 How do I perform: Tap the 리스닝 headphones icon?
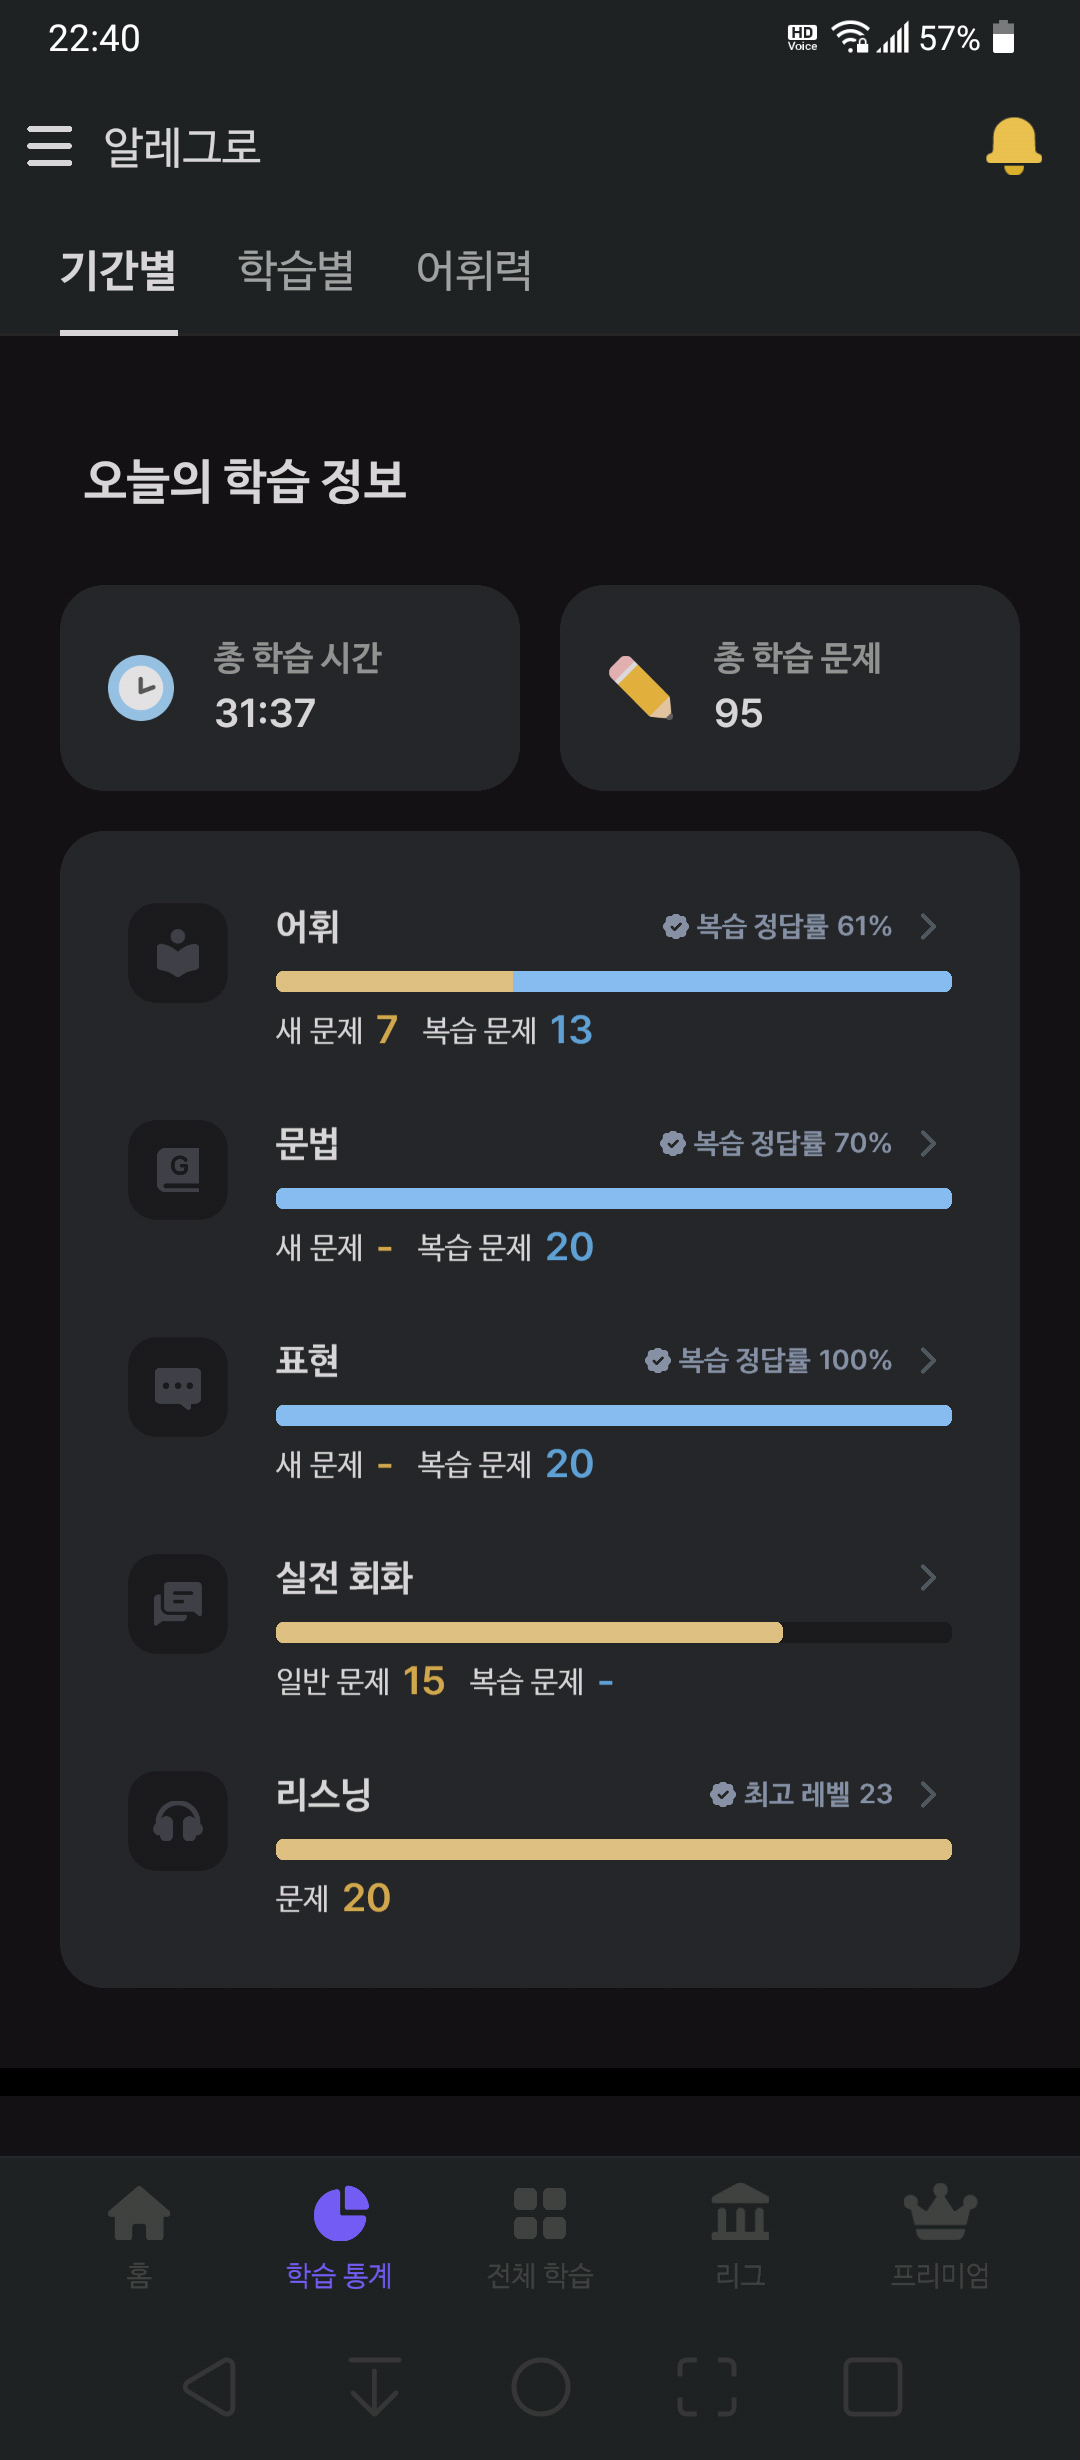[178, 1821]
